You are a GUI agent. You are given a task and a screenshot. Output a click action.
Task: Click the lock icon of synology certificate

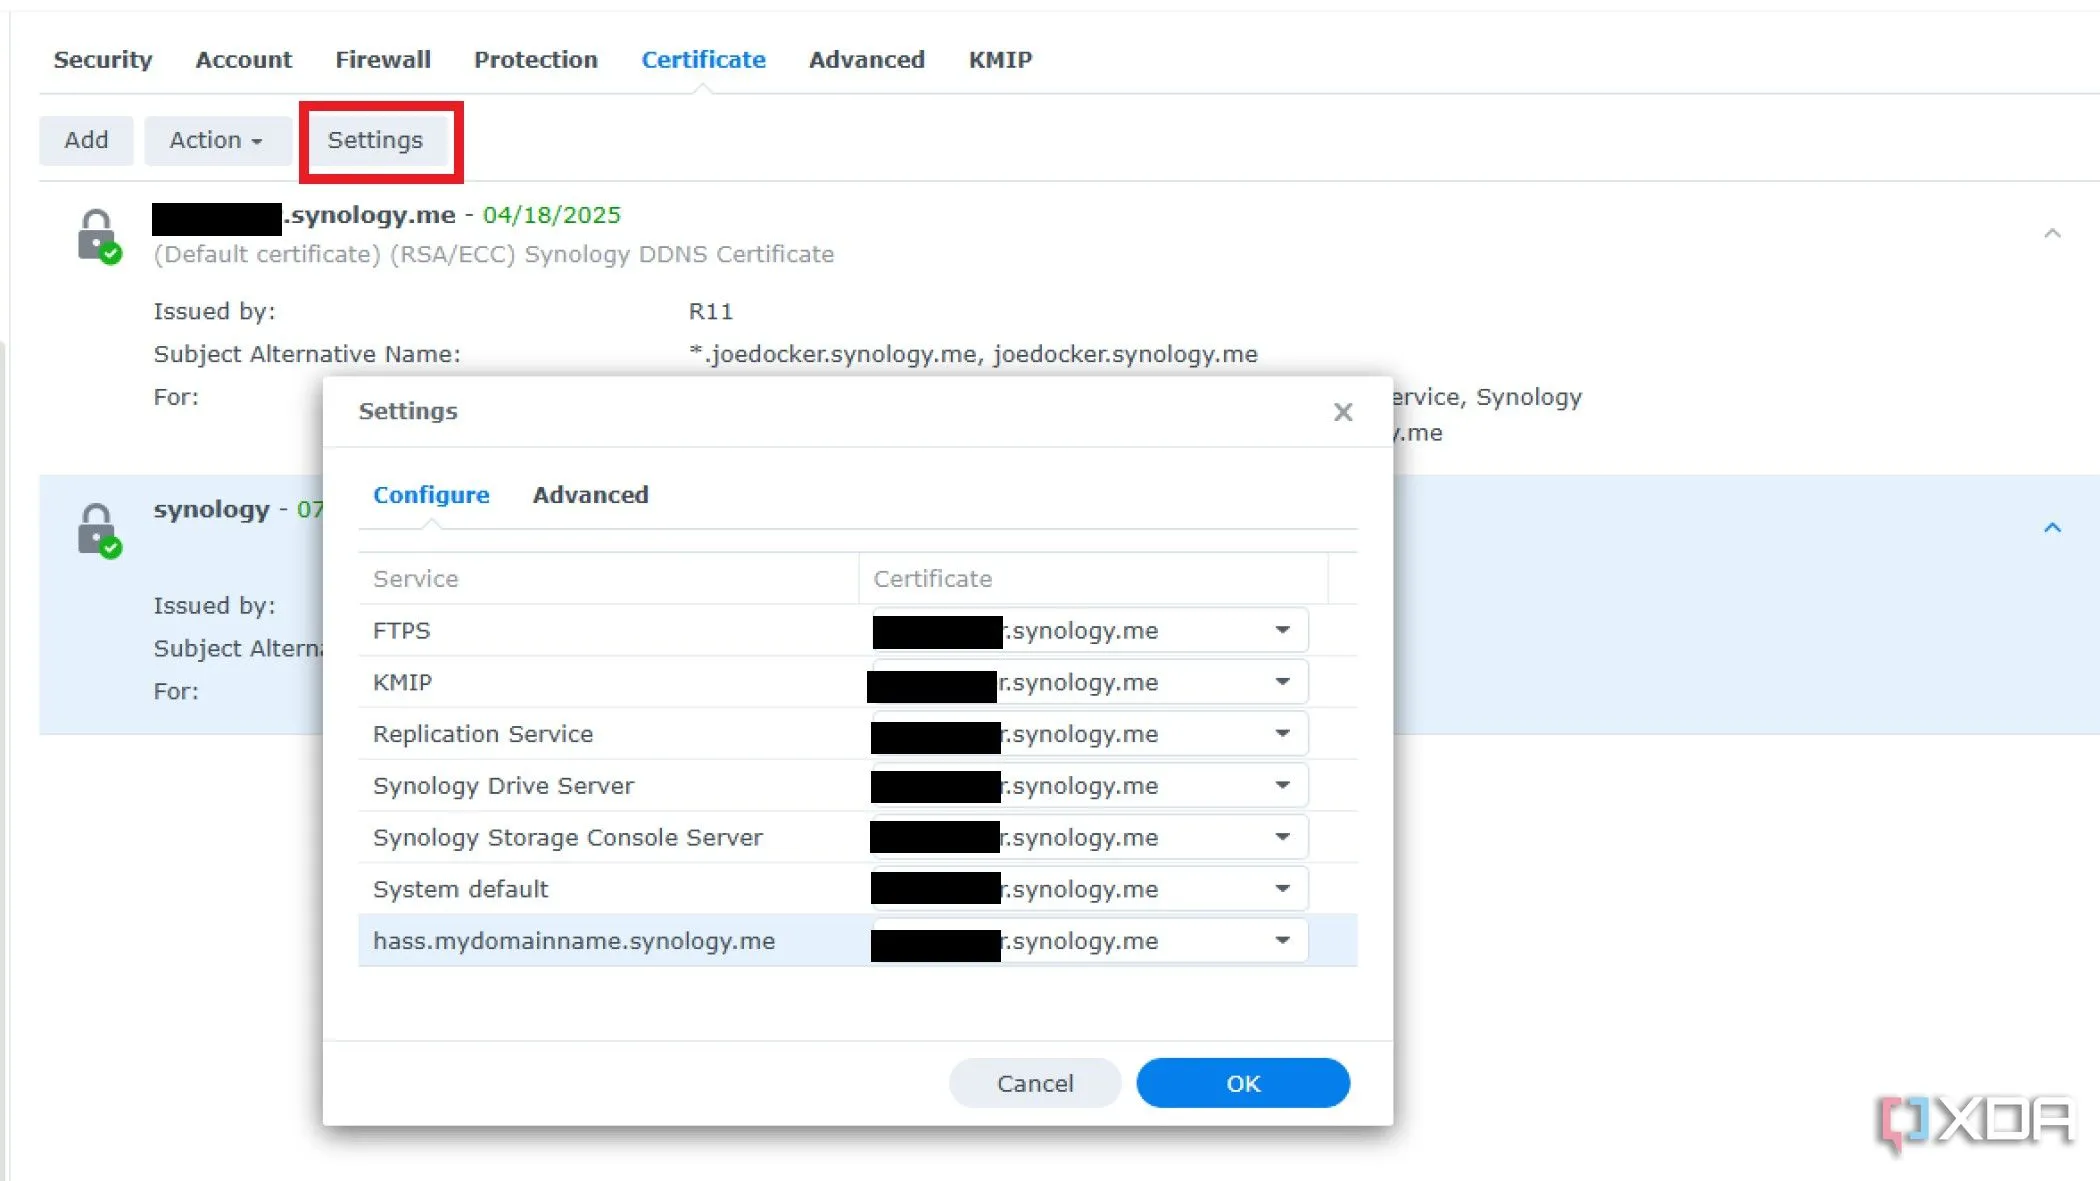(x=99, y=530)
